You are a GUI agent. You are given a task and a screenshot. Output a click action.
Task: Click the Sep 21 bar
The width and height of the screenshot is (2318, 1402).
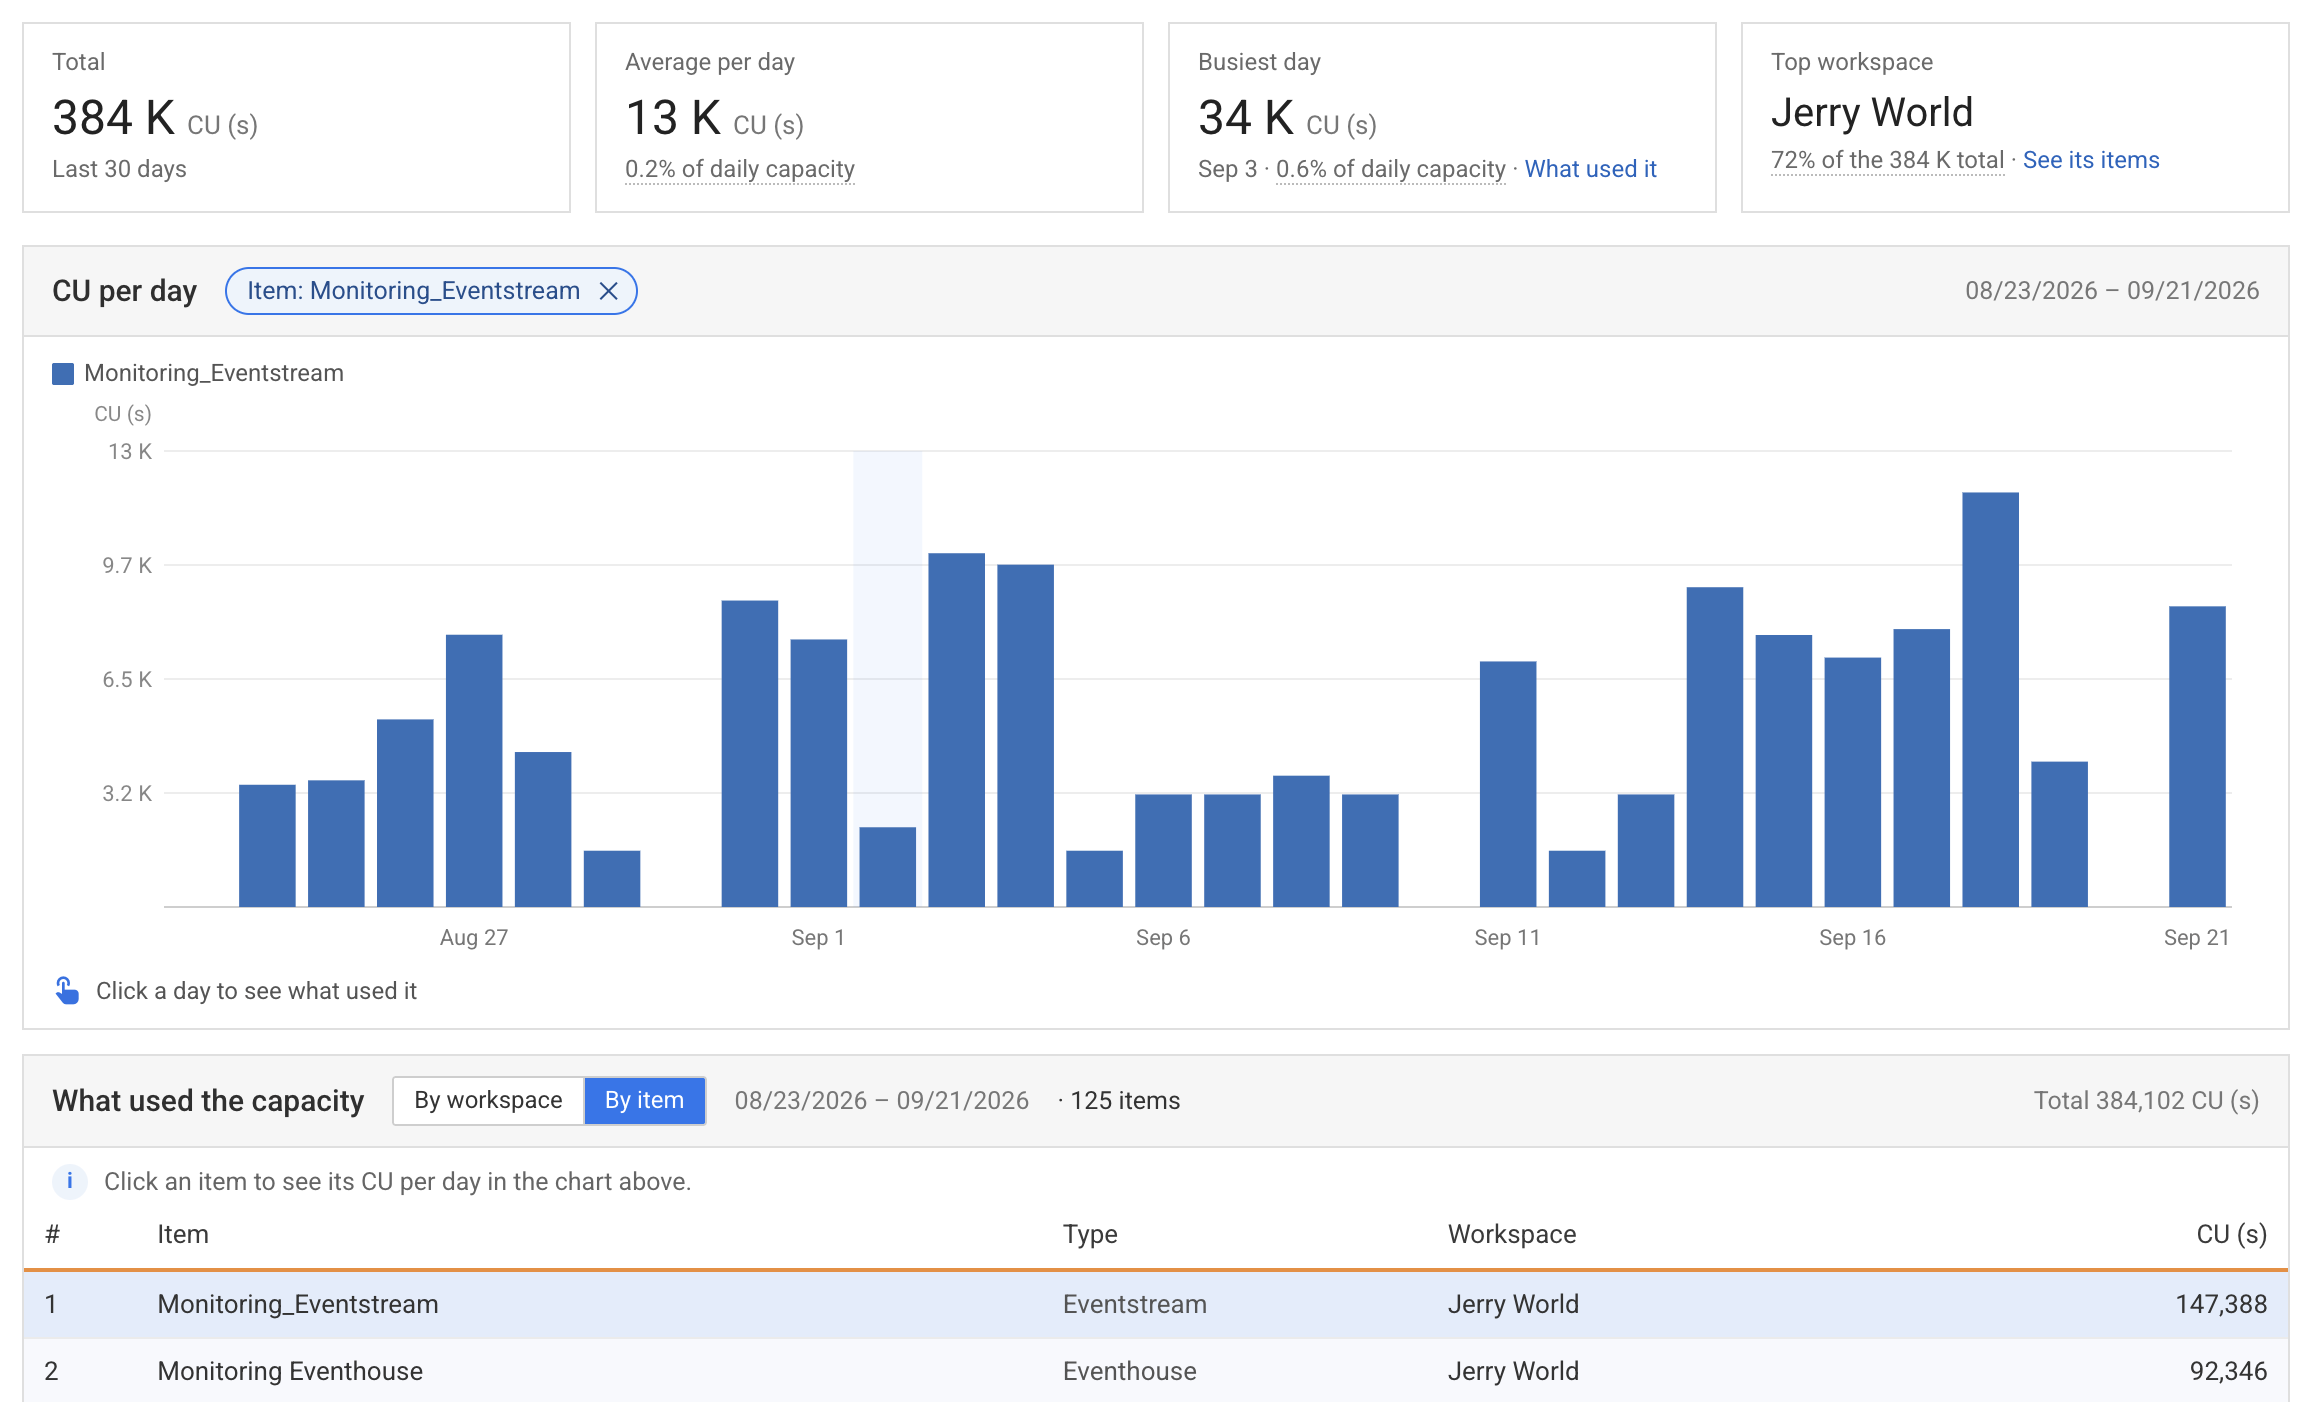(x=2197, y=756)
